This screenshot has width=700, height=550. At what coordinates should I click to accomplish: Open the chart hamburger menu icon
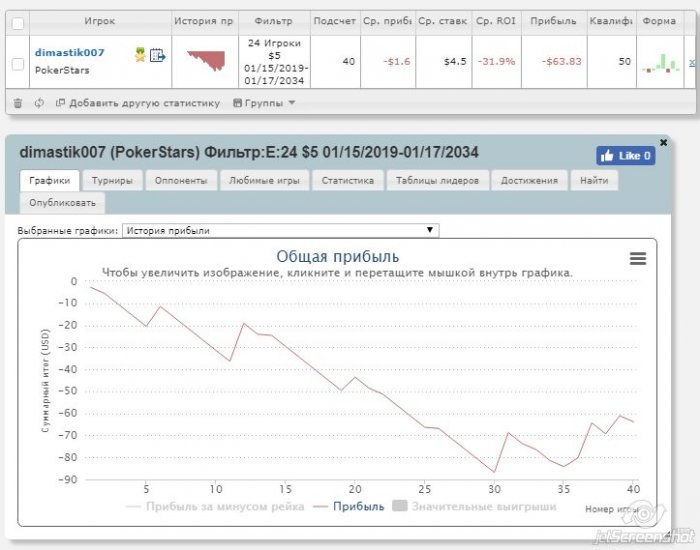click(x=638, y=258)
